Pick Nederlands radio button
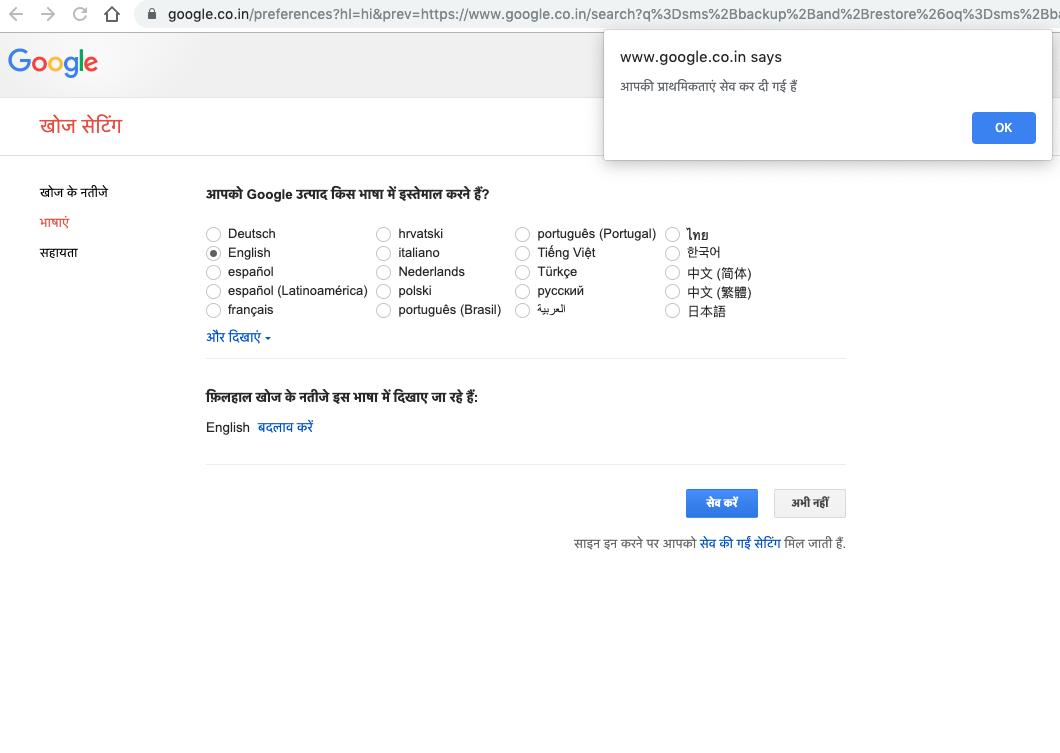 coord(383,272)
